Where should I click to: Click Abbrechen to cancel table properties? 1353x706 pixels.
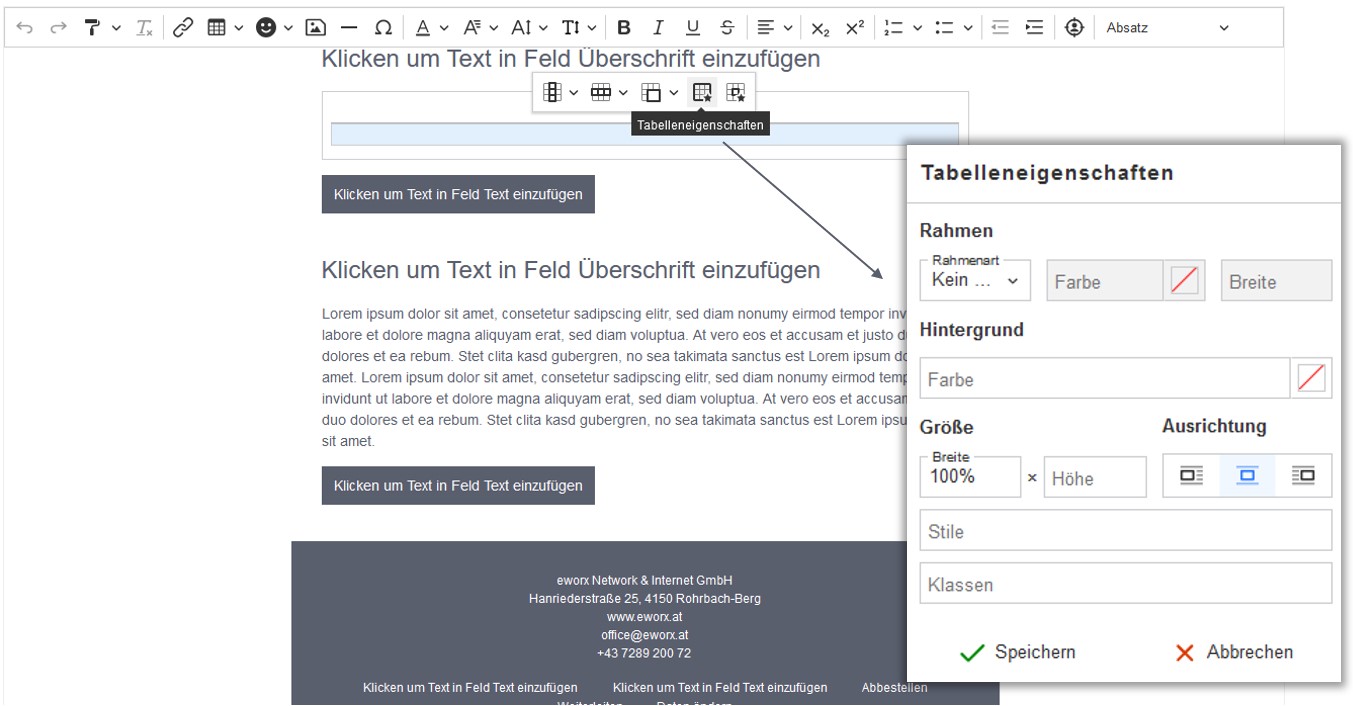point(1234,652)
